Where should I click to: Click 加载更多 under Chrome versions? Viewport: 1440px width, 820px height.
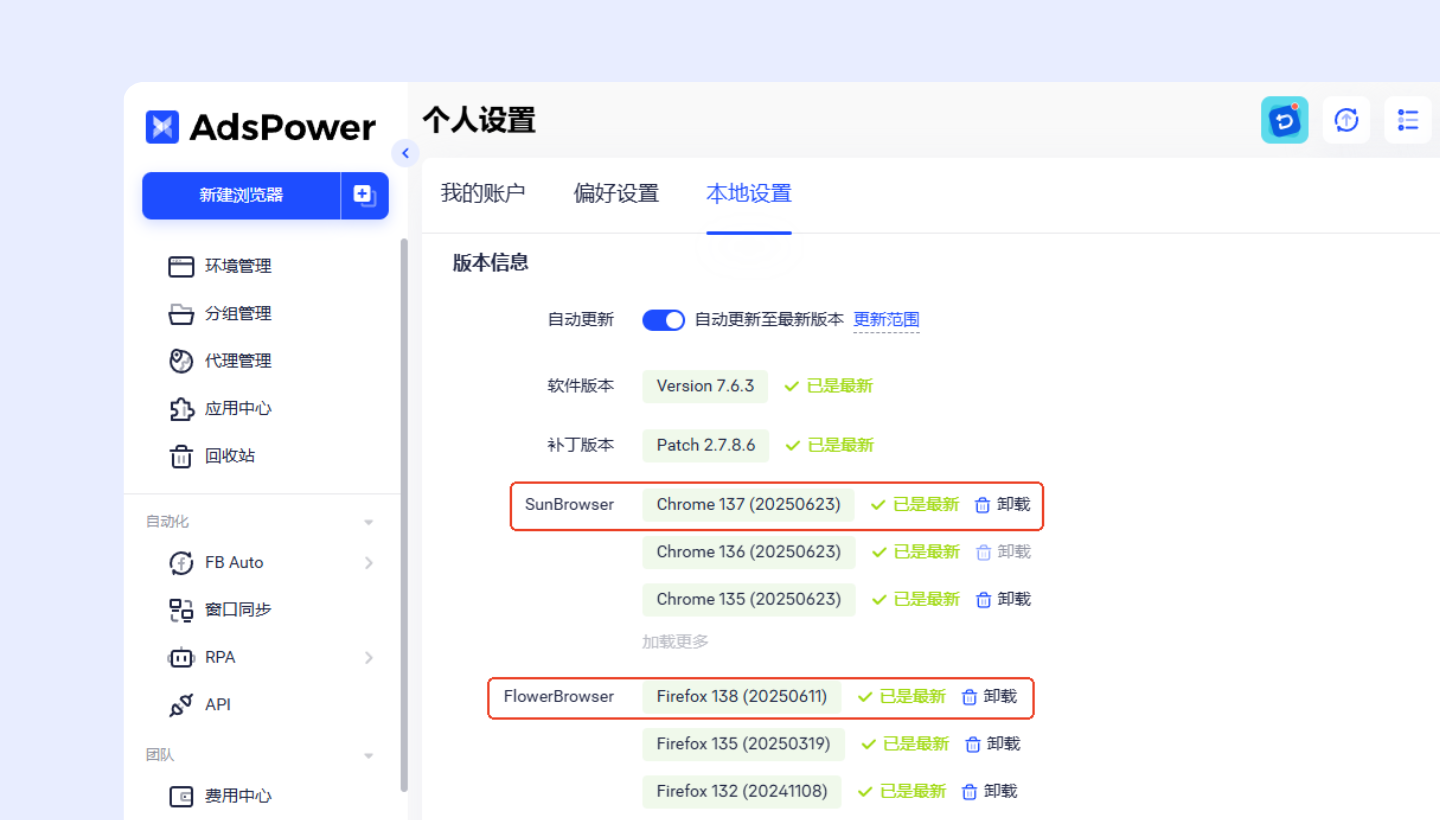pyautogui.click(x=675, y=642)
